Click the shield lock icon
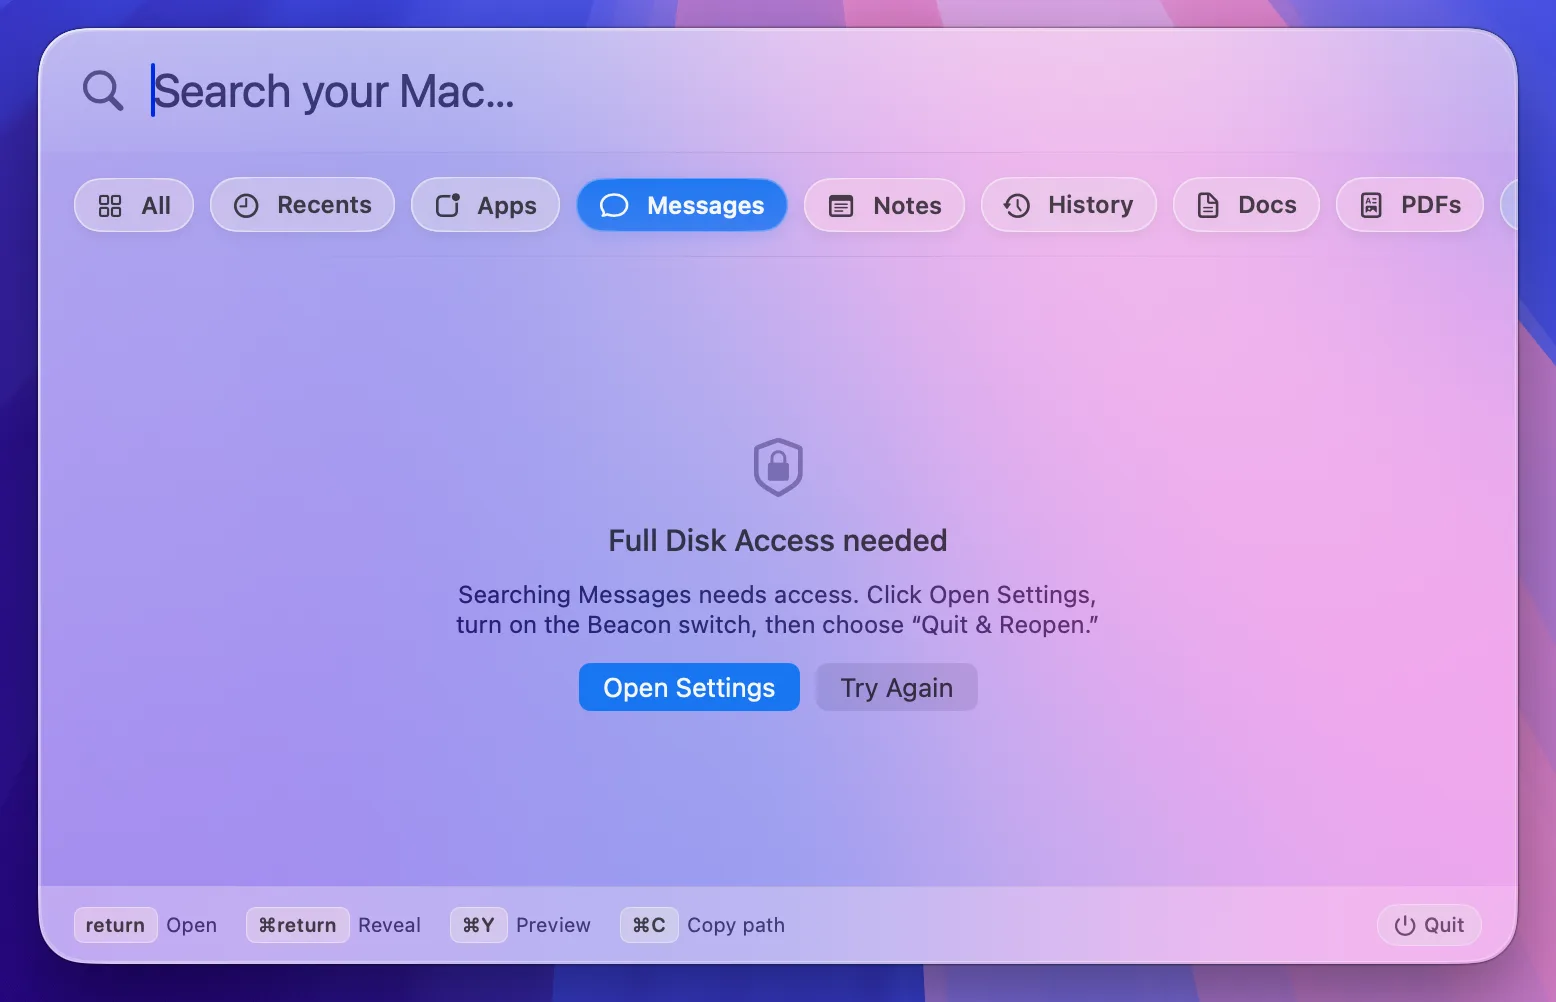 pyautogui.click(x=778, y=467)
